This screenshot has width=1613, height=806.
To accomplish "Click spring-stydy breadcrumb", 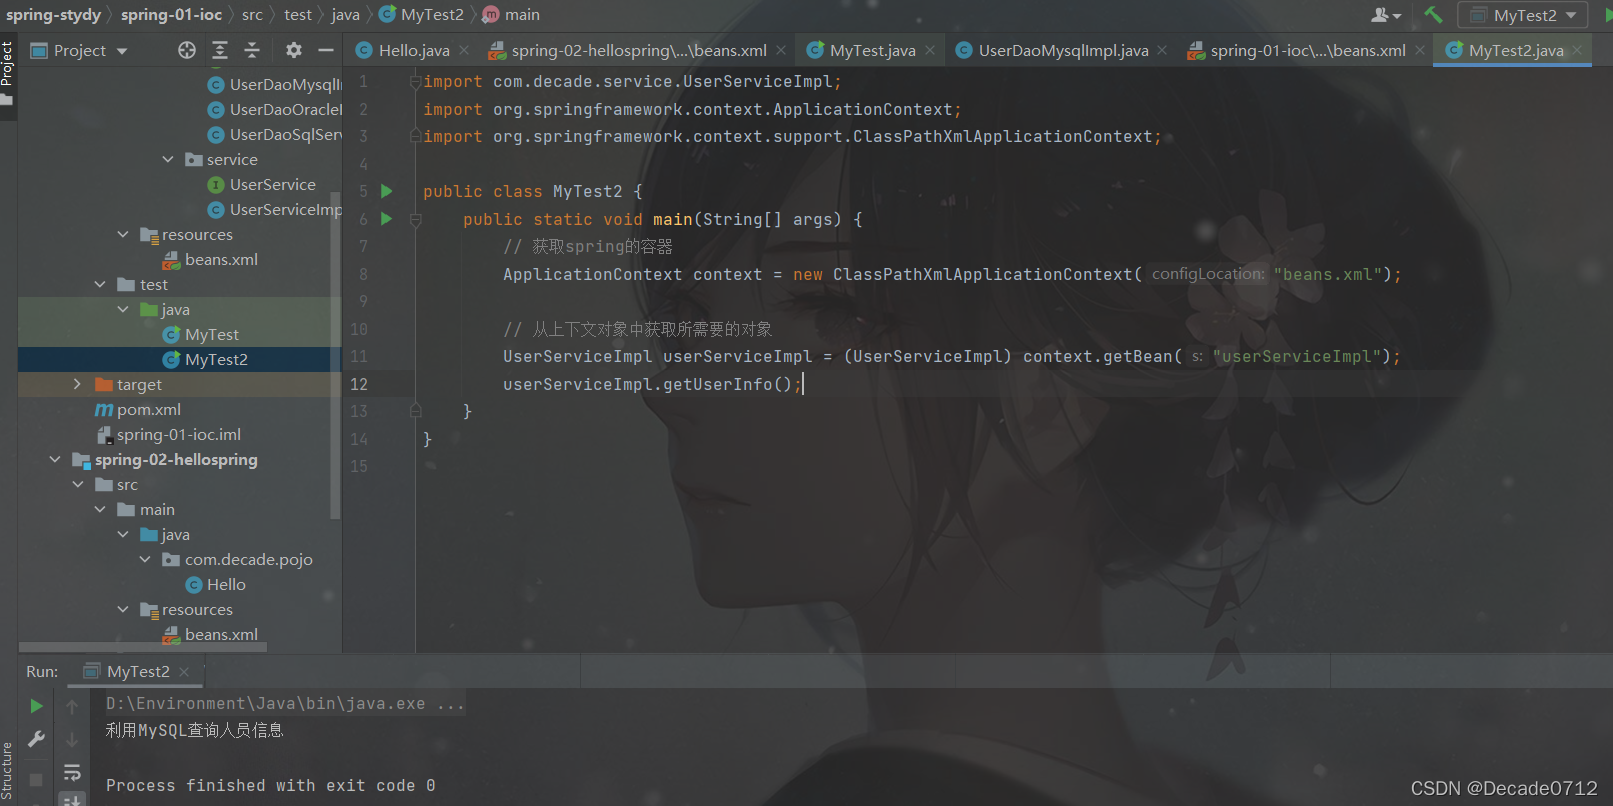I will [x=53, y=15].
